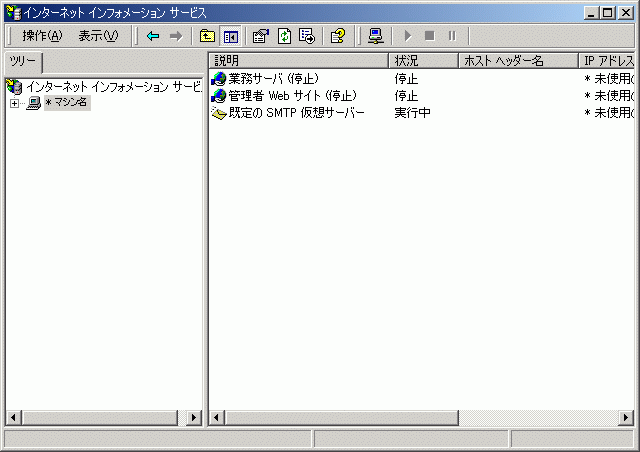The height and width of the screenshot is (452, 640).
Task: Click the Forward arrow toolbar icon
Action: 176,36
